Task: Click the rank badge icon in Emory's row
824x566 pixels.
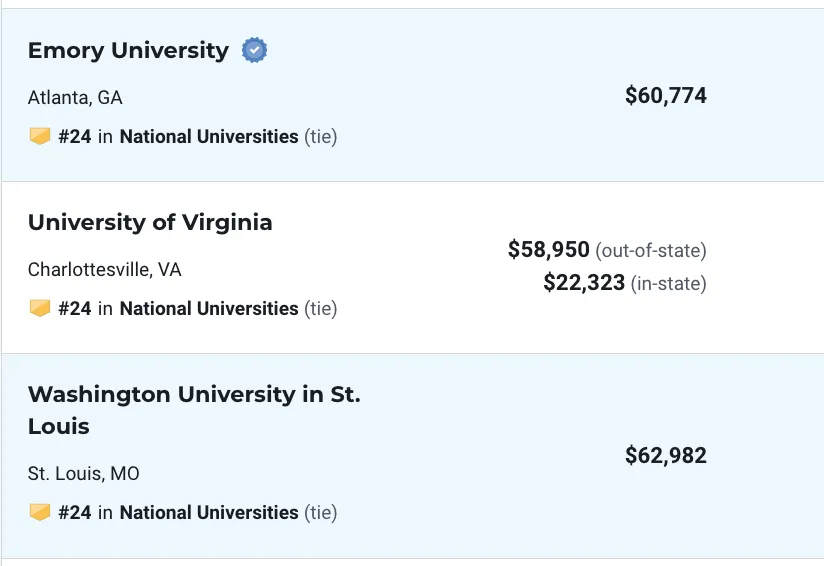Action: [x=39, y=136]
